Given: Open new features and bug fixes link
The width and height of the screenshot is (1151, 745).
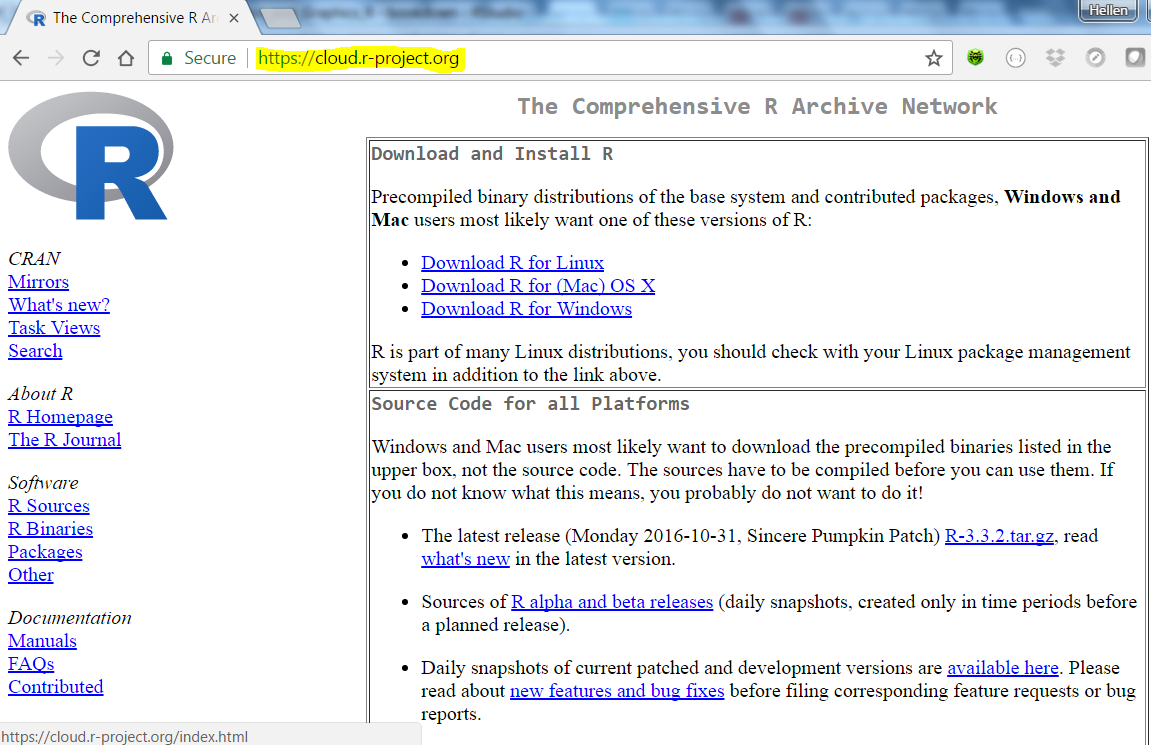Looking at the screenshot, I should coord(617,691).
